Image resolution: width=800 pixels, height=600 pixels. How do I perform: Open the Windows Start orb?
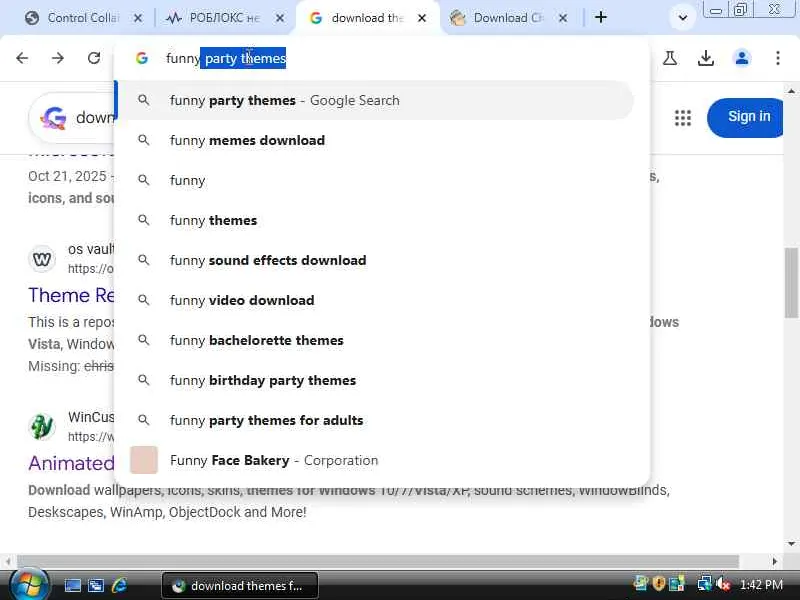pyautogui.click(x=30, y=585)
